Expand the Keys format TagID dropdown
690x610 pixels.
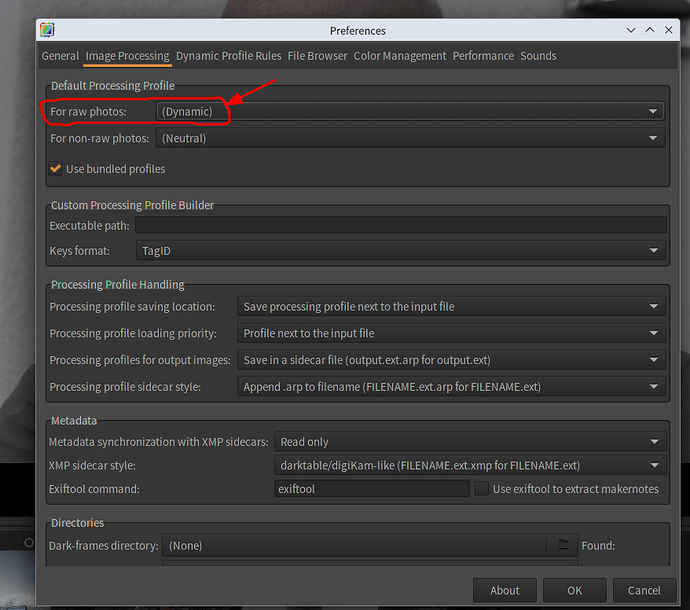tap(400, 250)
